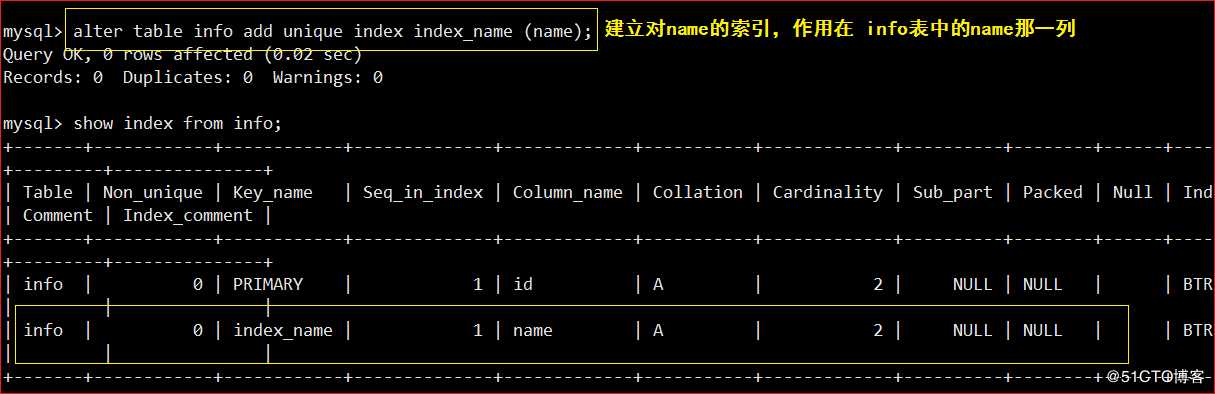1215x394 pixels.
Task: Select the 'index_name' key name cell
Action: pos(283,330)
